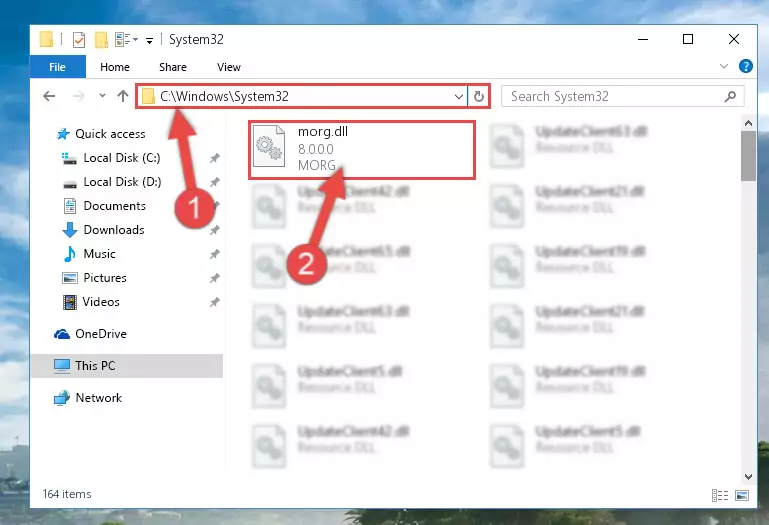Open the view layout quick access icon
This screenshot has width=769, height=525.
click(x=126, y=39)
